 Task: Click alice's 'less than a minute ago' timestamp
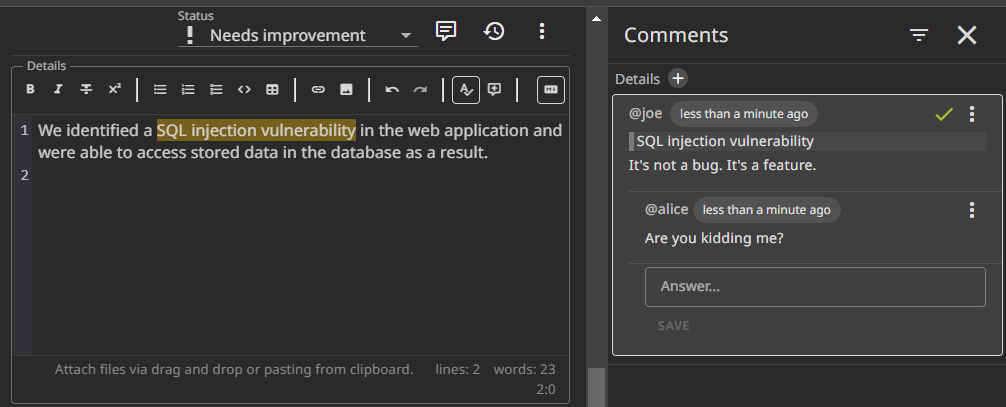[766, 210]
